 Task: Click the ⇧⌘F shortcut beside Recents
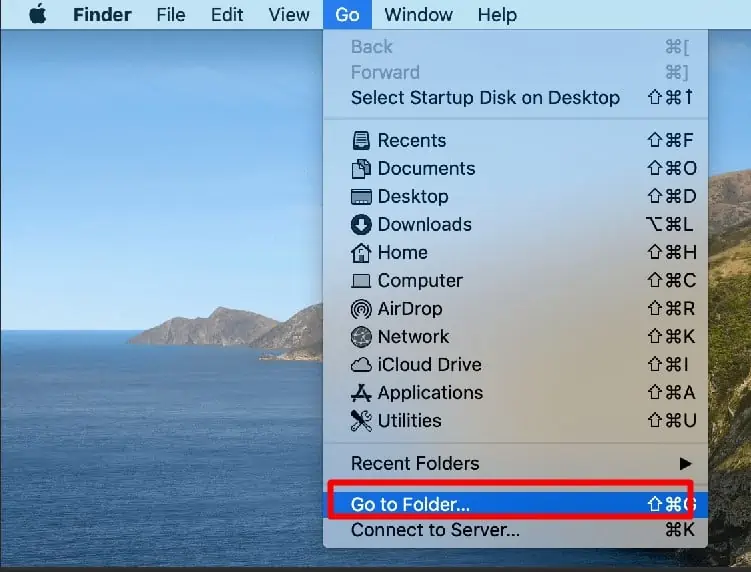(x=671, y=140)
